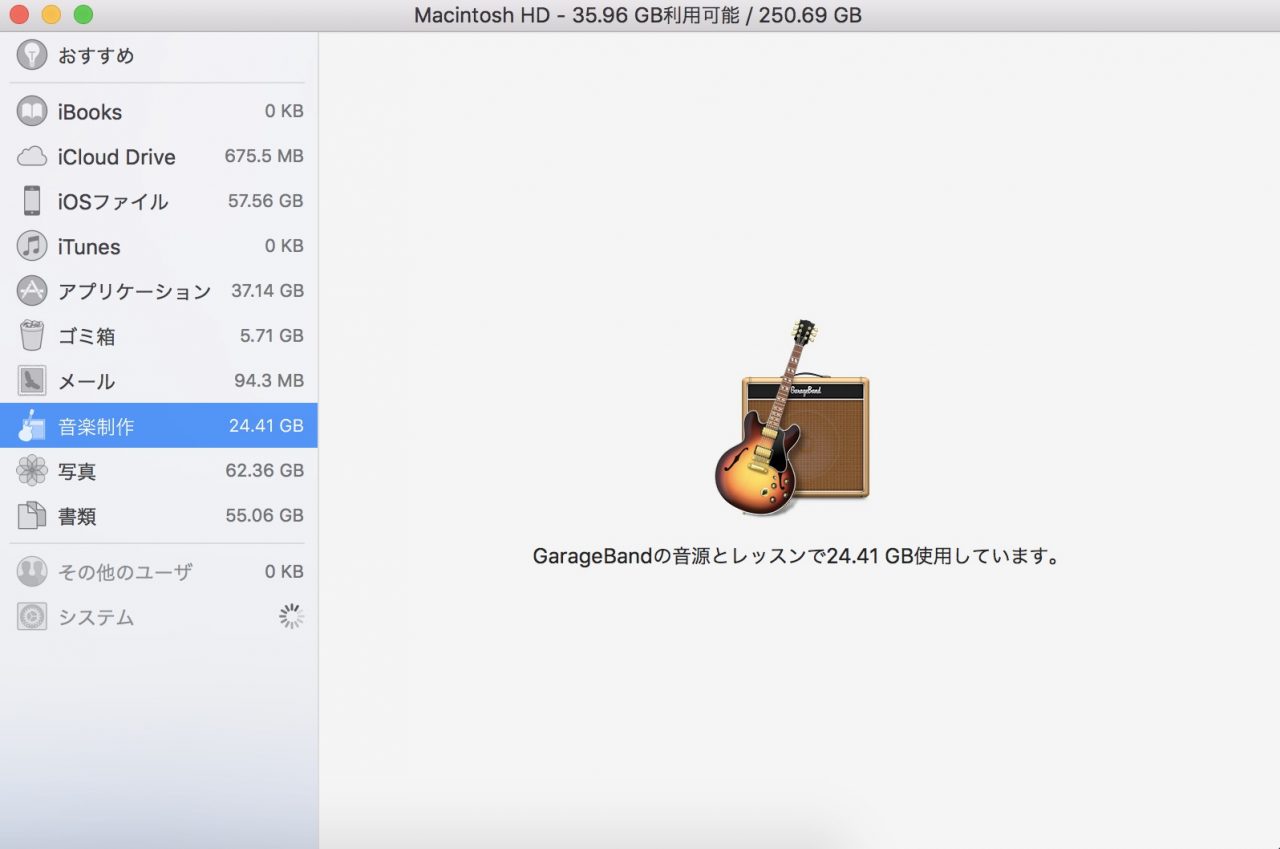
Task: Click the lightbulb icon beside おすすめ
Action: (32, 55)
